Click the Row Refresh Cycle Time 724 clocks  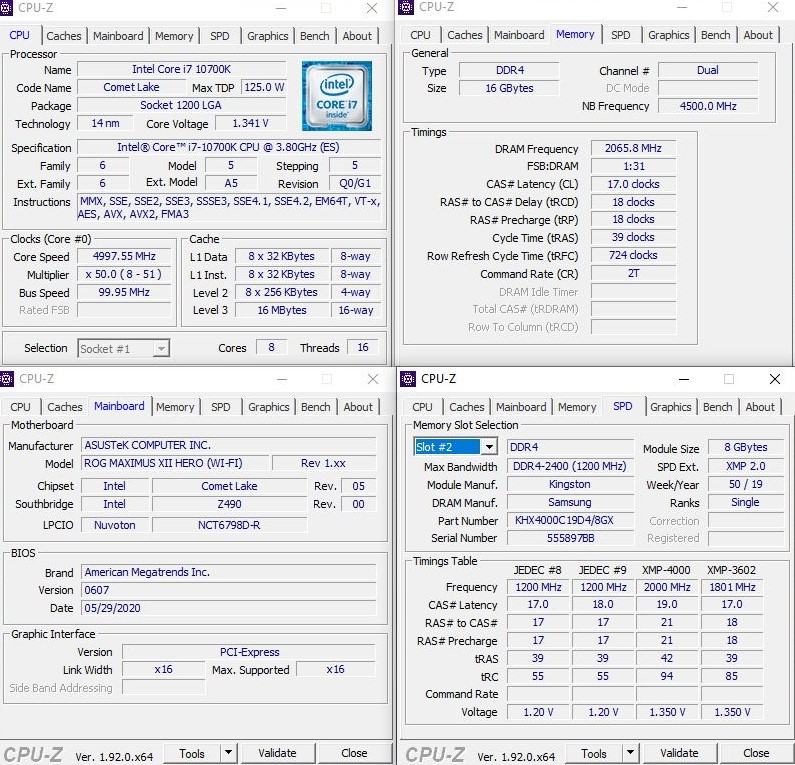(x=633, y=255)
